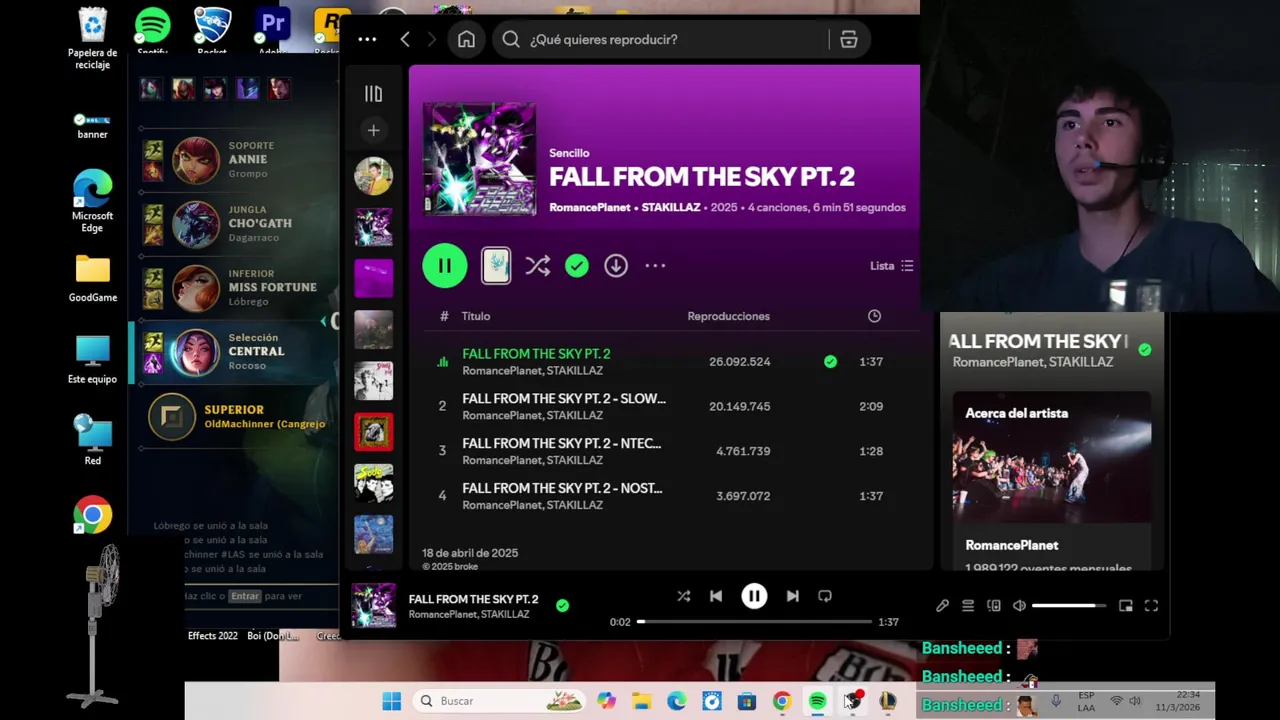Skip to the next track
The image size is (1280, 720).
click(792, 596)
